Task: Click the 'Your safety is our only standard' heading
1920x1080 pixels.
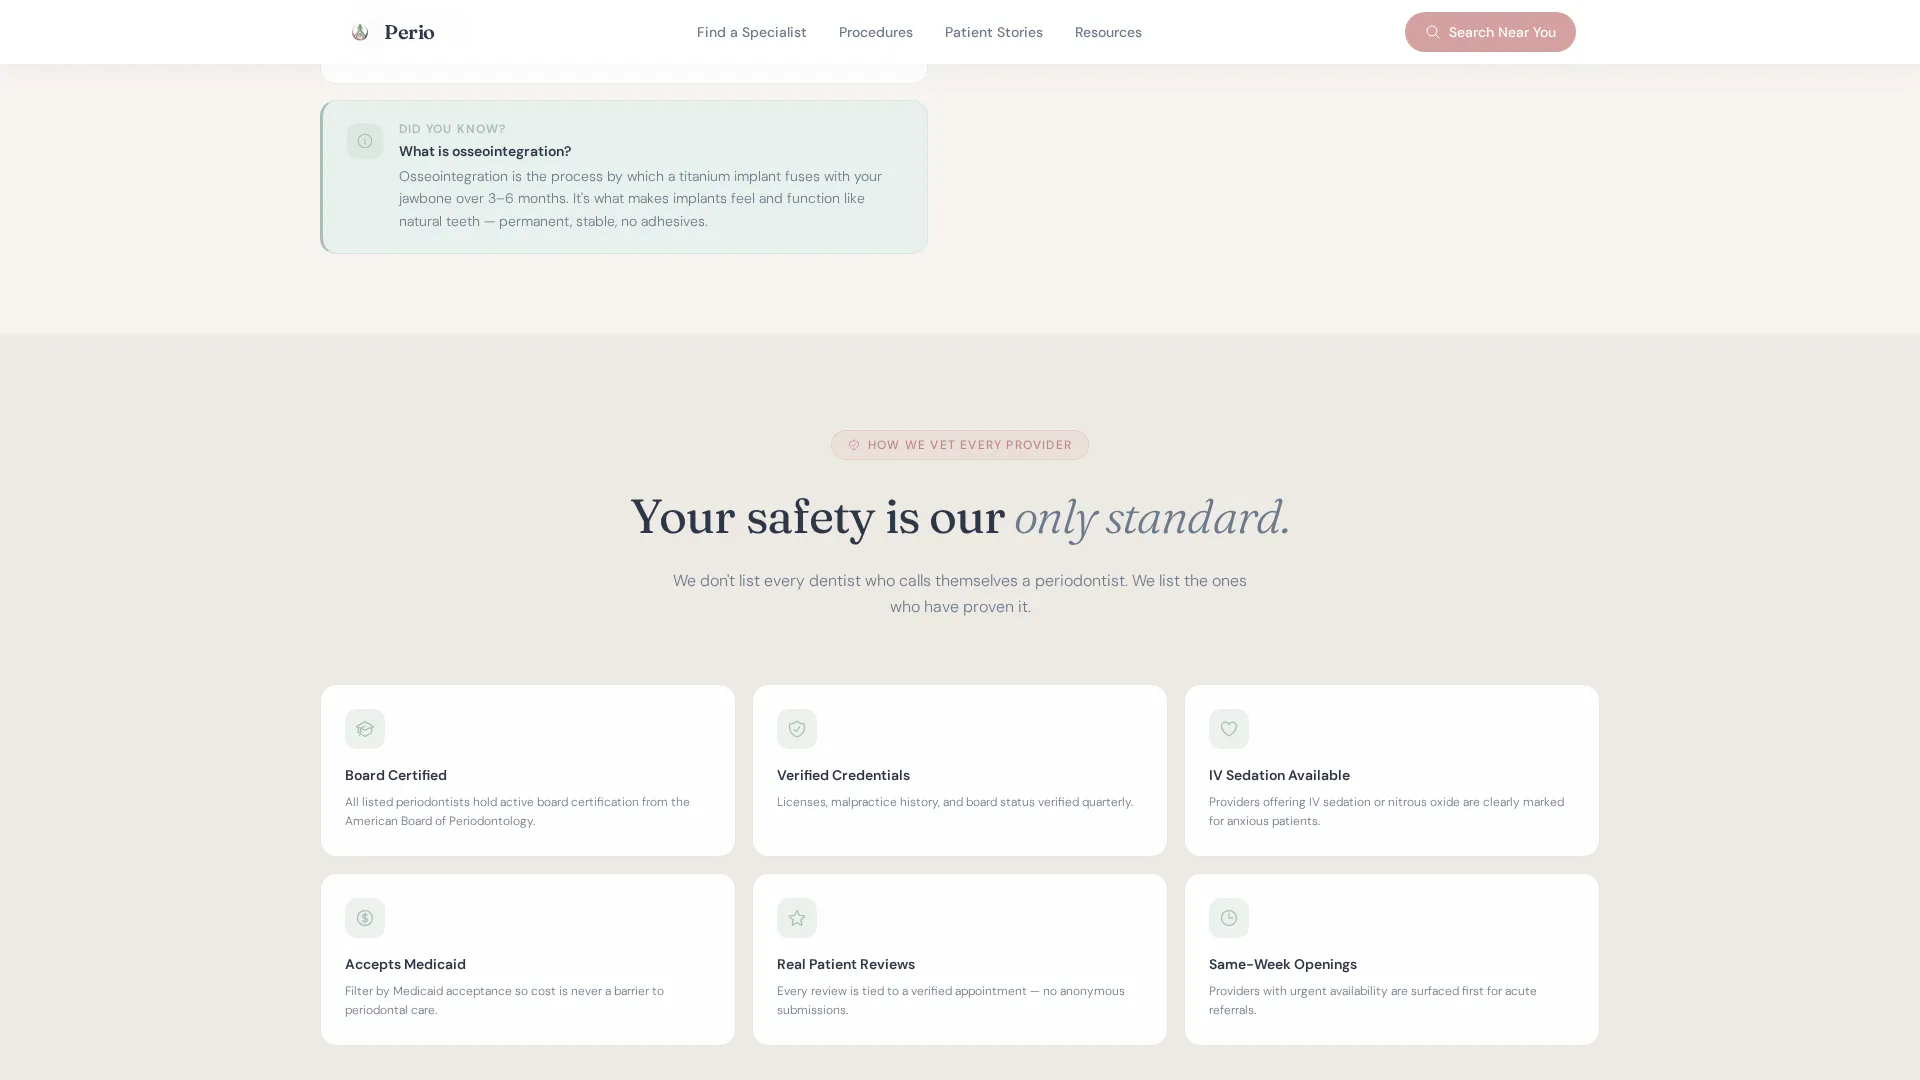Action: tap(960, 518)
